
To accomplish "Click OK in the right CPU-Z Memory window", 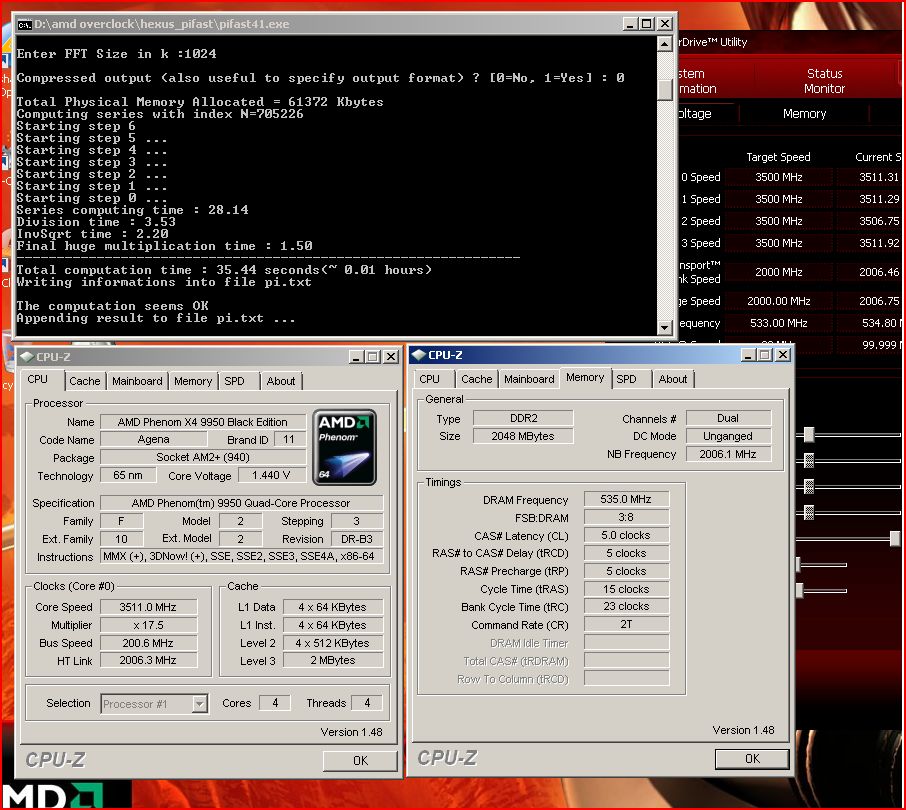I will click(x=752, y=759).
